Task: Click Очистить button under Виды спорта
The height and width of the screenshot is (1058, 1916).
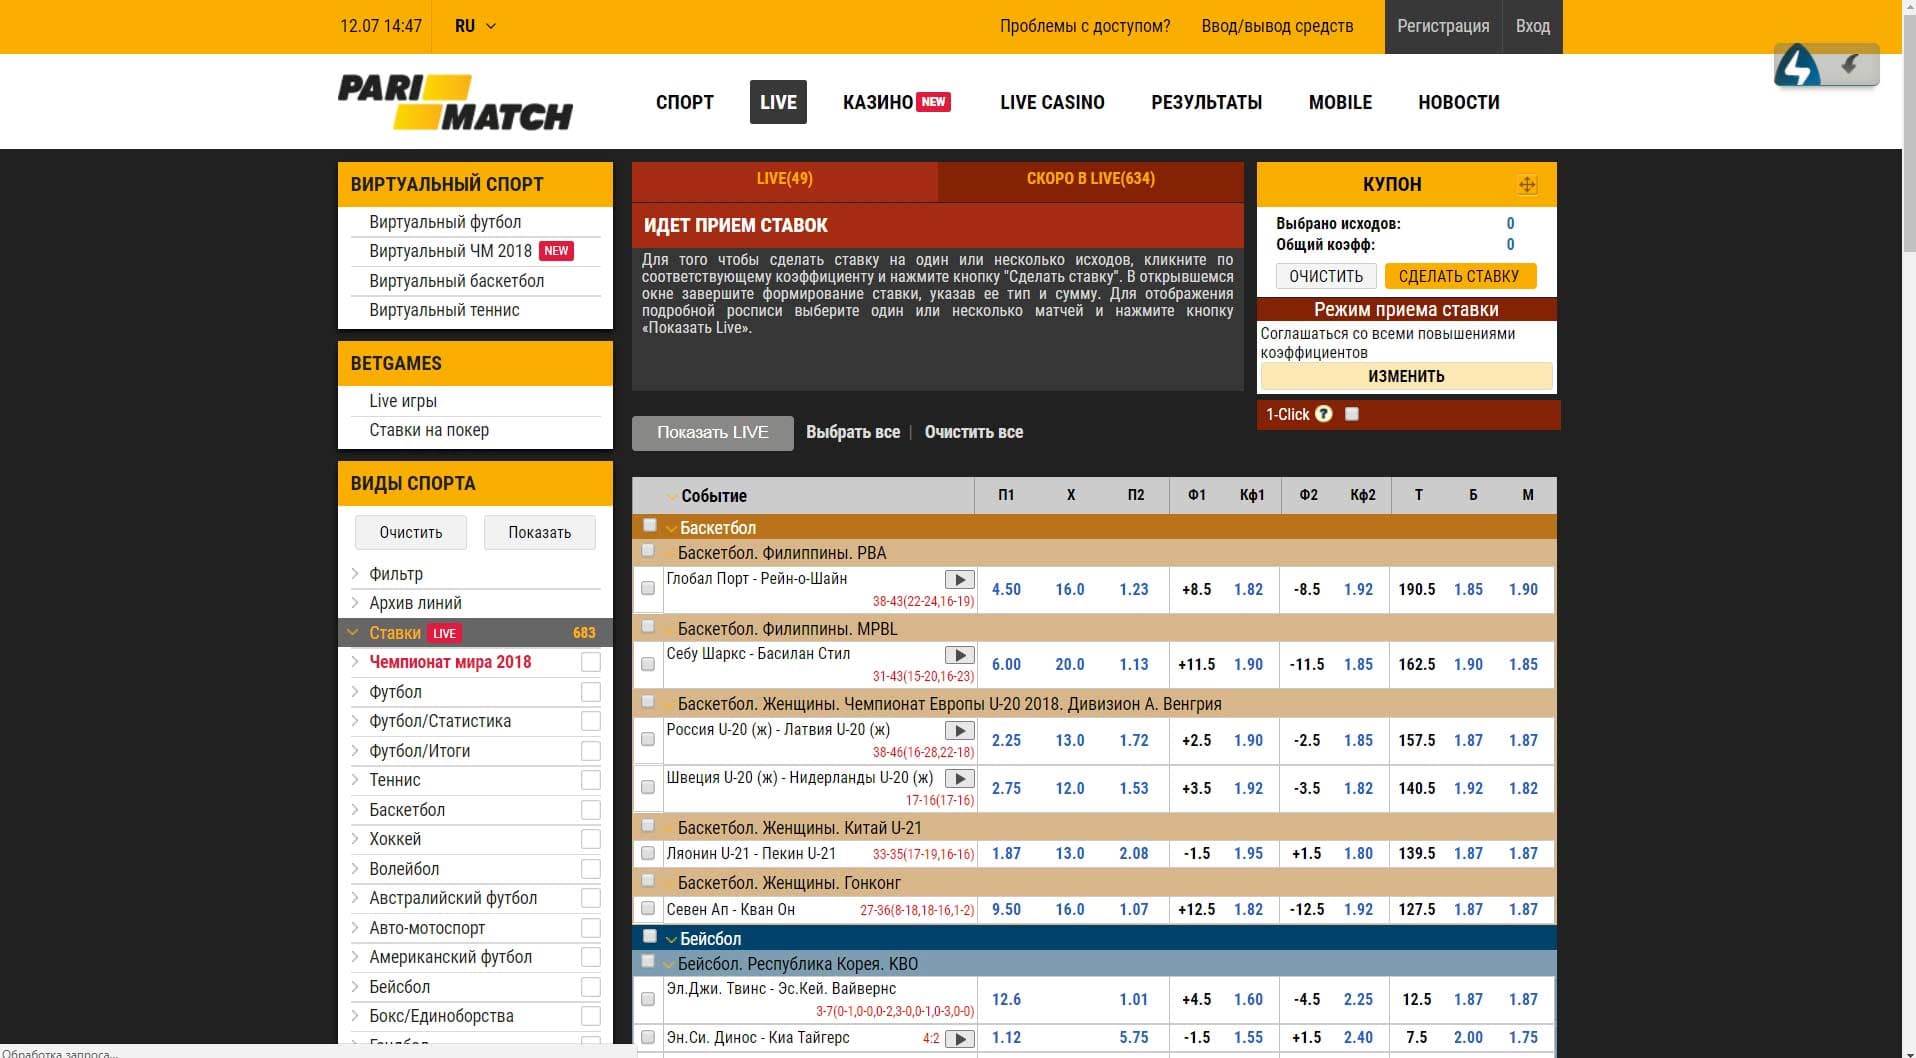Action: (x=411, y=532)
